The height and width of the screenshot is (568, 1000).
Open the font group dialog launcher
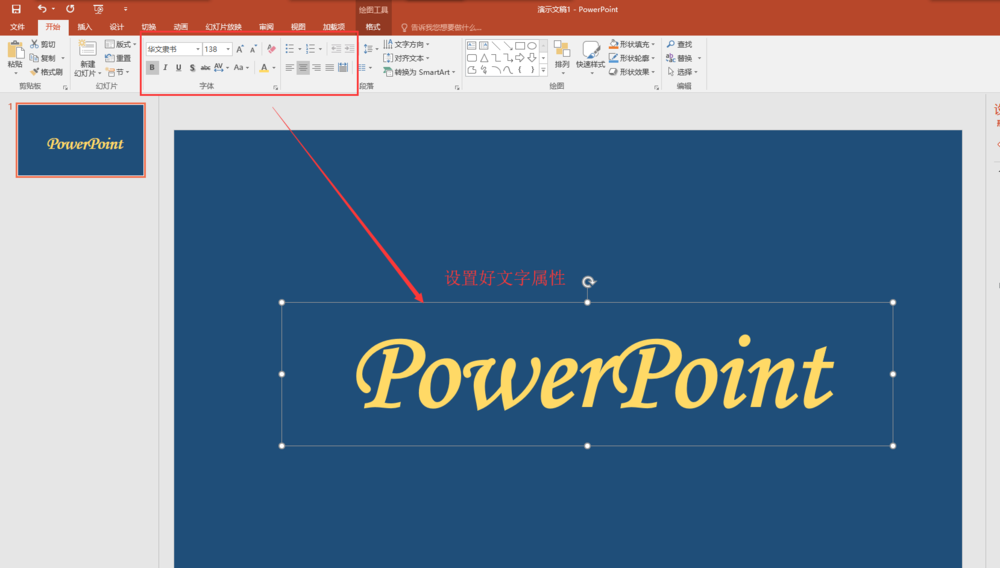click(x=276, y=87)
